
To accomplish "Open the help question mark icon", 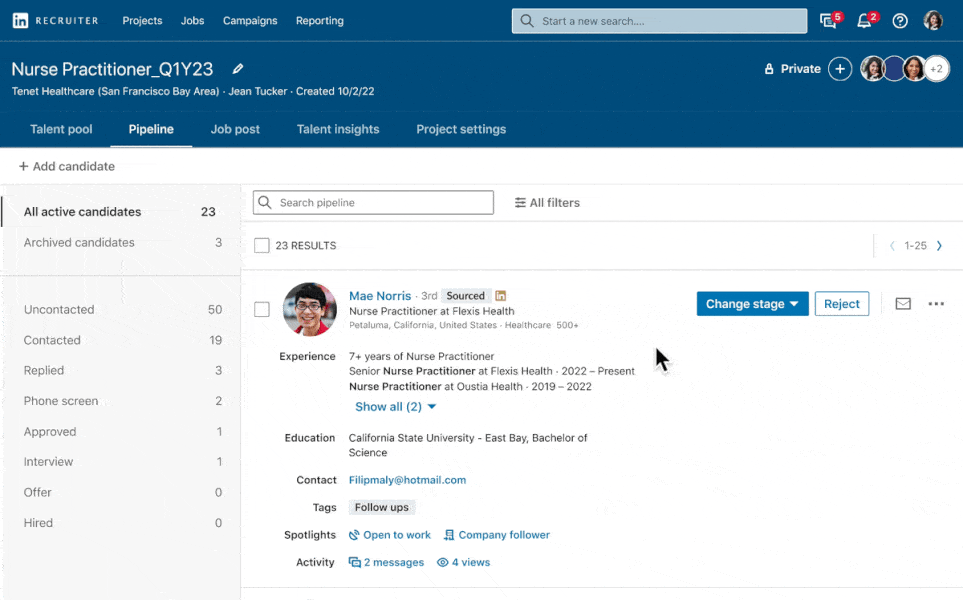I will tap(900, 21).
